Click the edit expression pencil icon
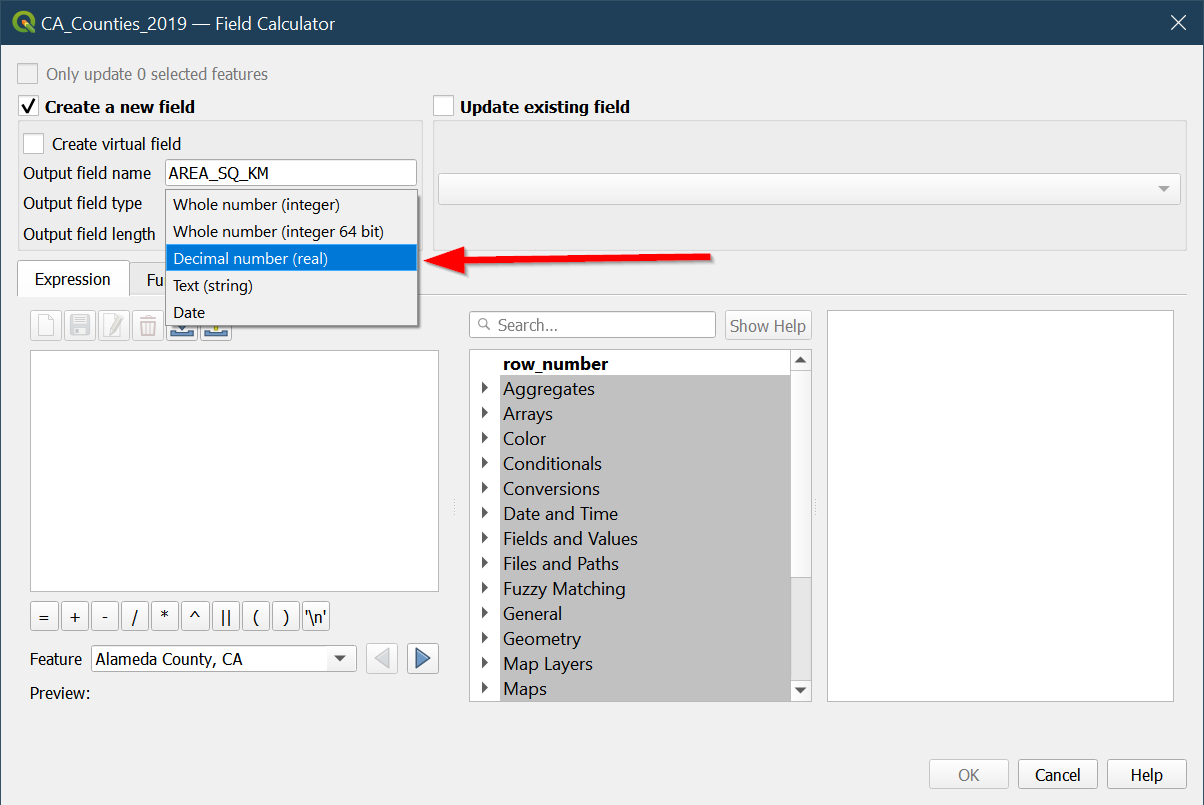Screen dimensions: 1204x805 114,326
